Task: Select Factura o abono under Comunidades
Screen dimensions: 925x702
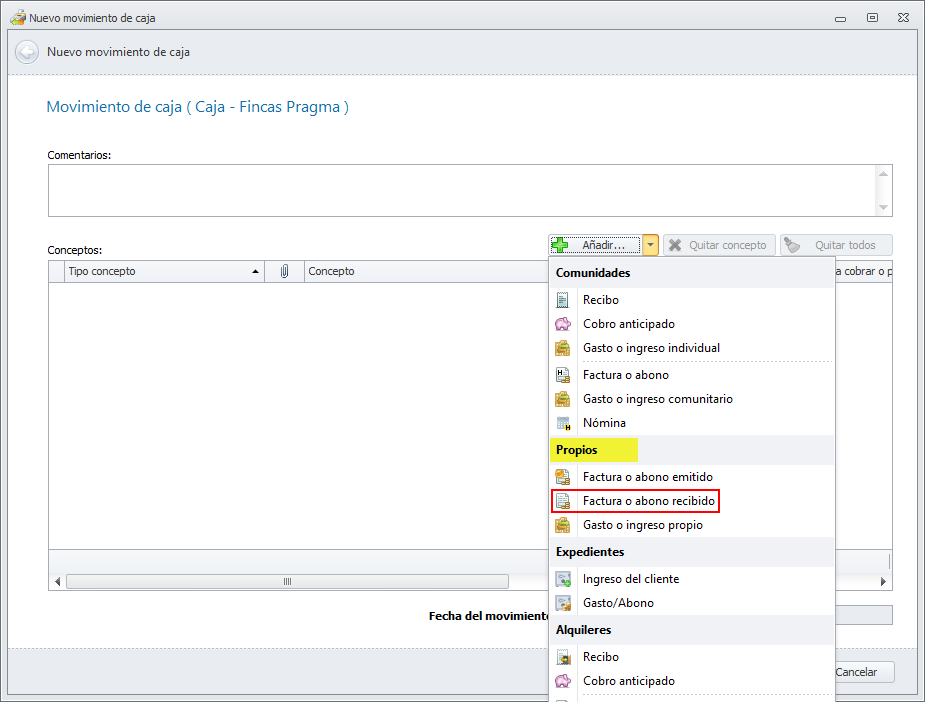Action: click(x=692, y=375)
